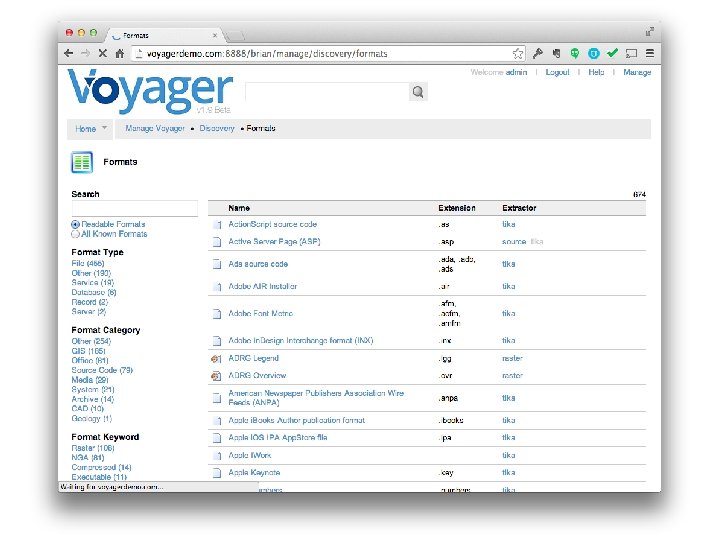
Task: Click tika extractor for Ada source code
Action: tap(508, 264)
